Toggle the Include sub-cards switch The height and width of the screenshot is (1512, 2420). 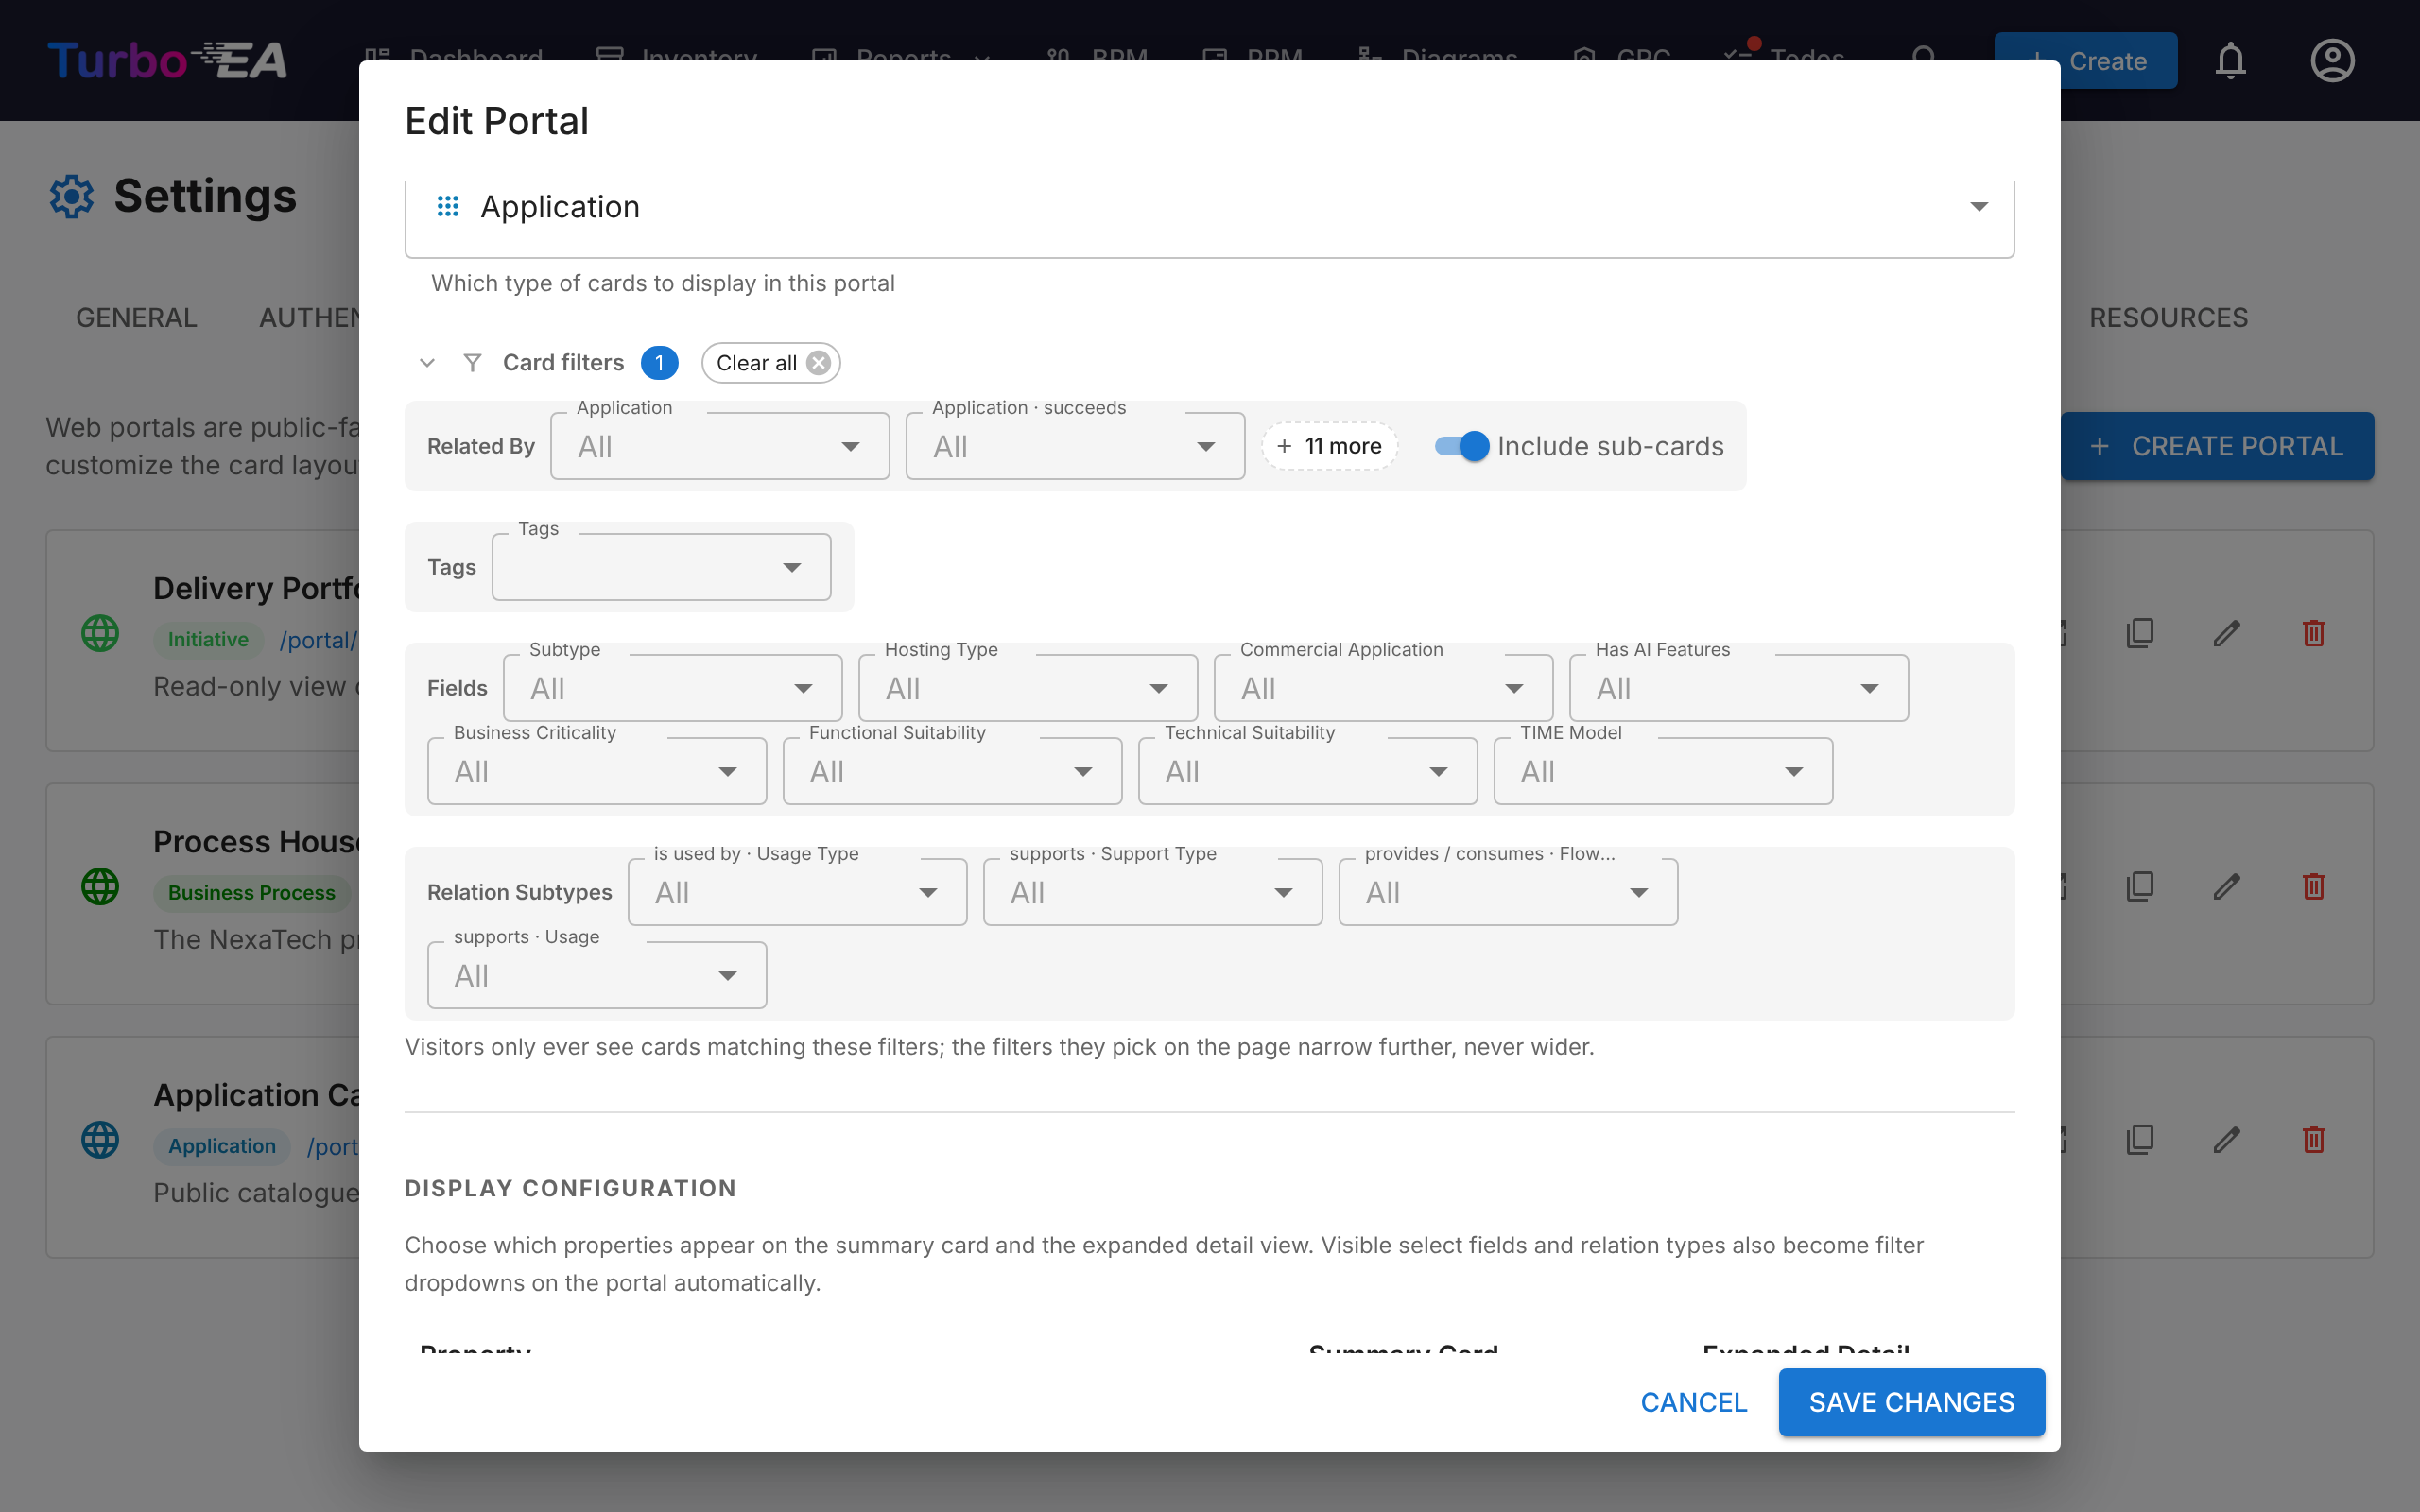click(1462, 446)
